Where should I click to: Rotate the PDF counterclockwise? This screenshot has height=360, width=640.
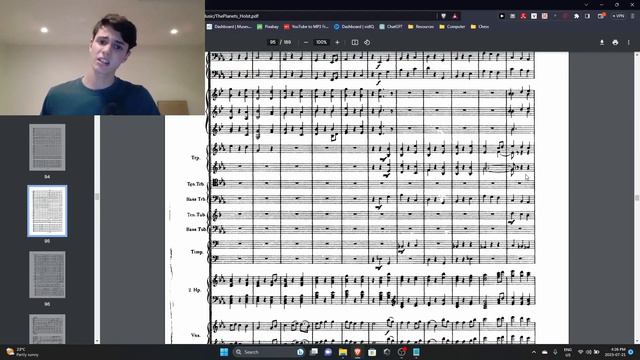coord(367,42)
